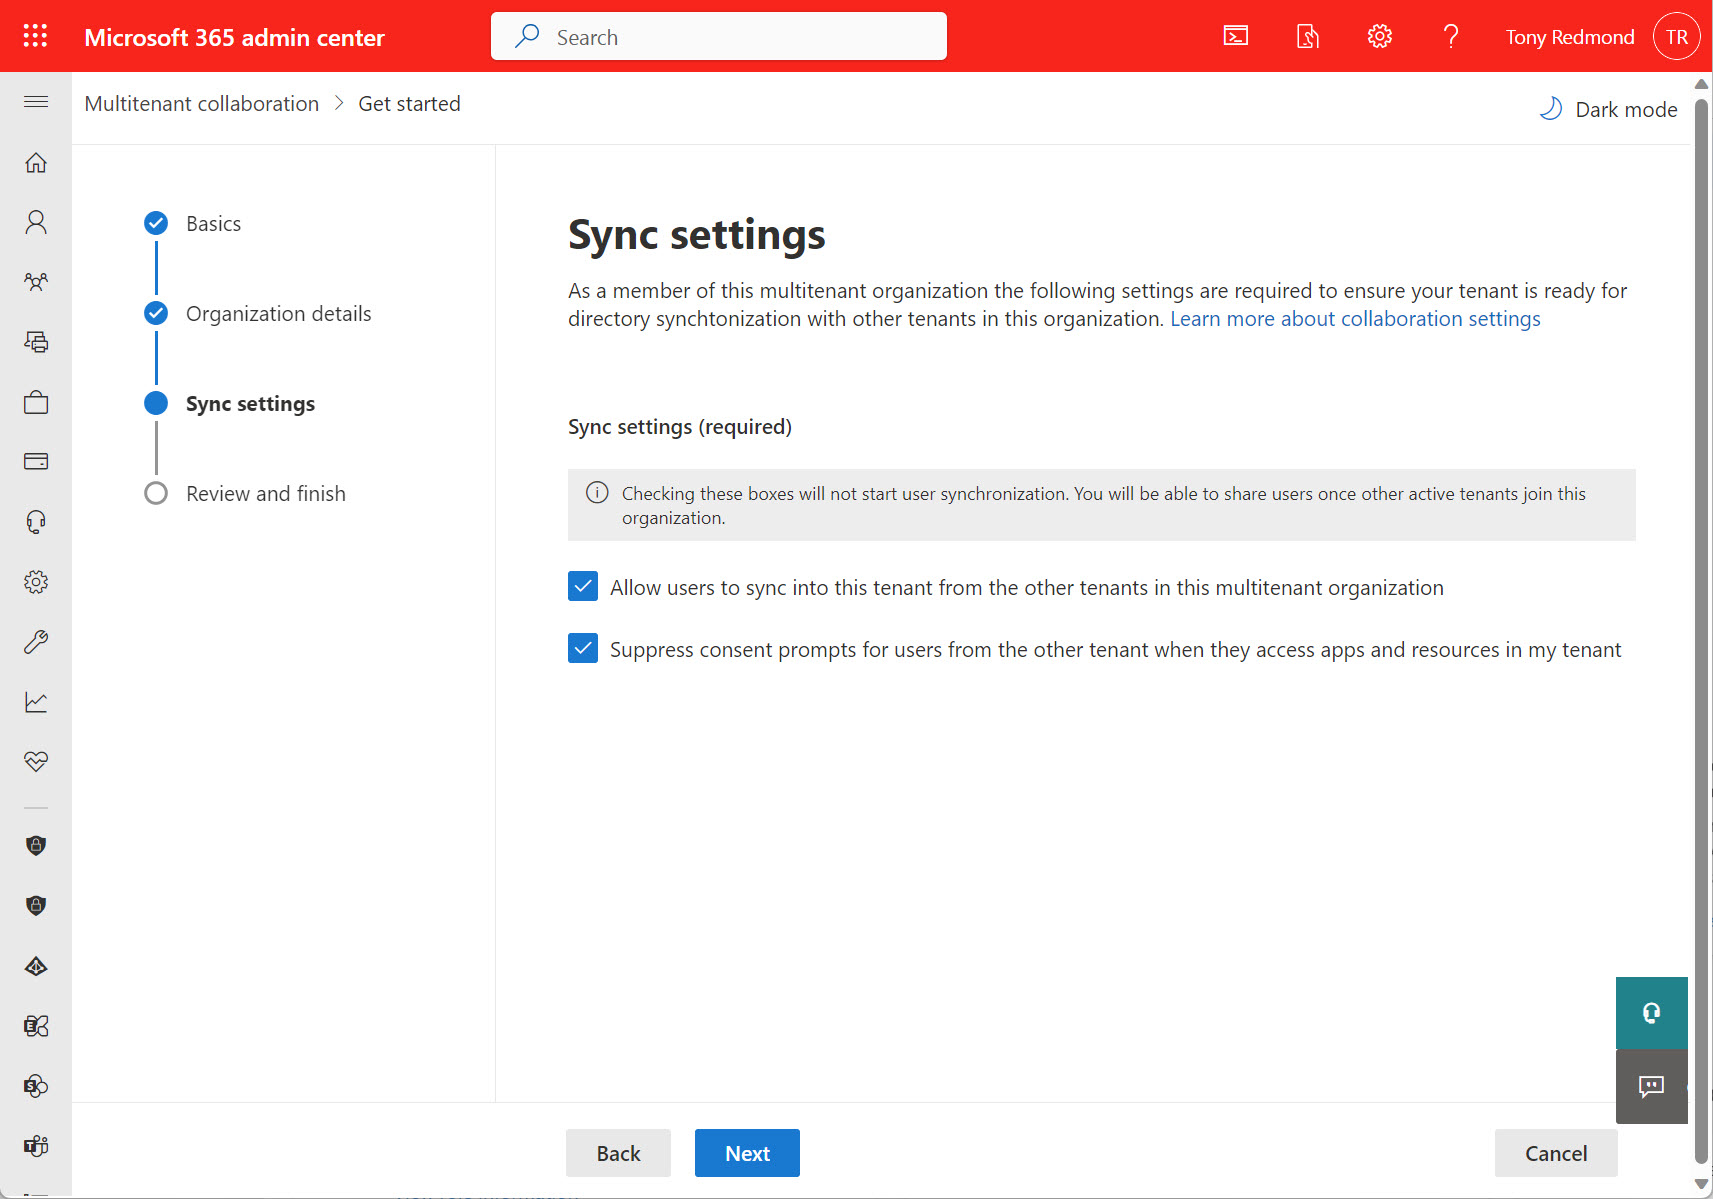Toggle Dark mode
1713x1199 pixels.
[x=1607, y=108]
